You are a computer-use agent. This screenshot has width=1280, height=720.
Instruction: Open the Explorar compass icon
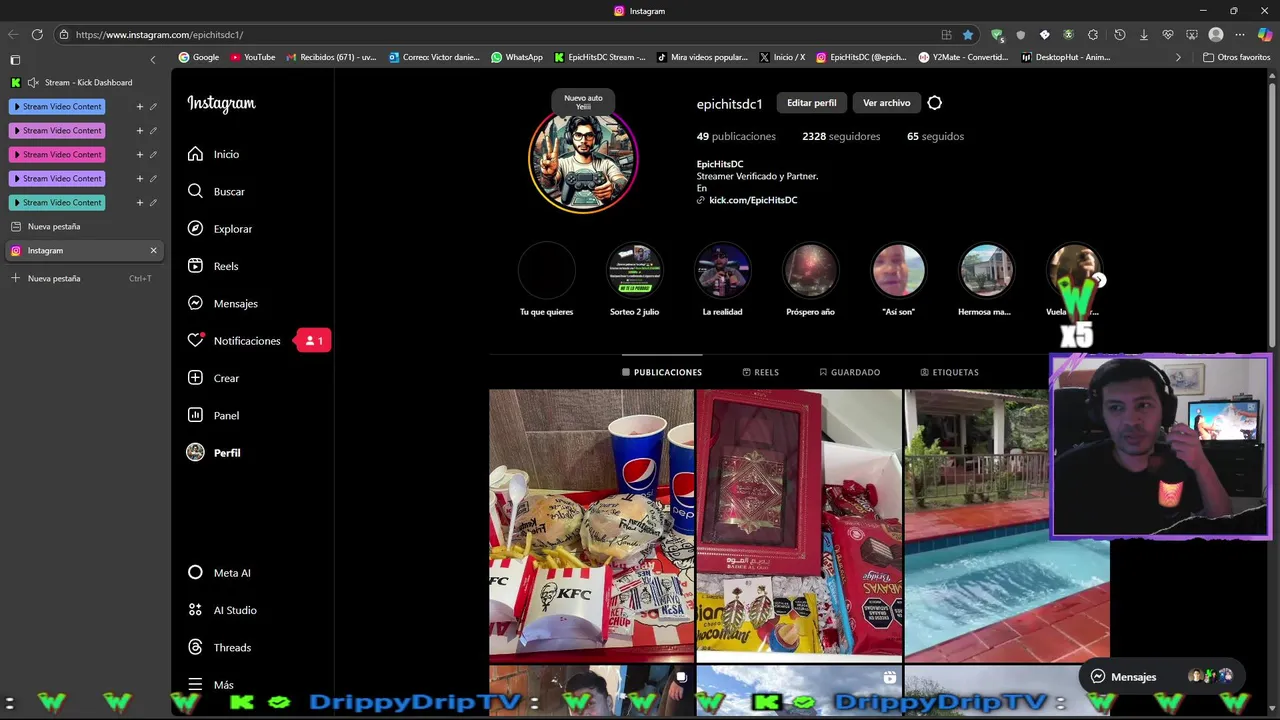click(x=195, y=229)
